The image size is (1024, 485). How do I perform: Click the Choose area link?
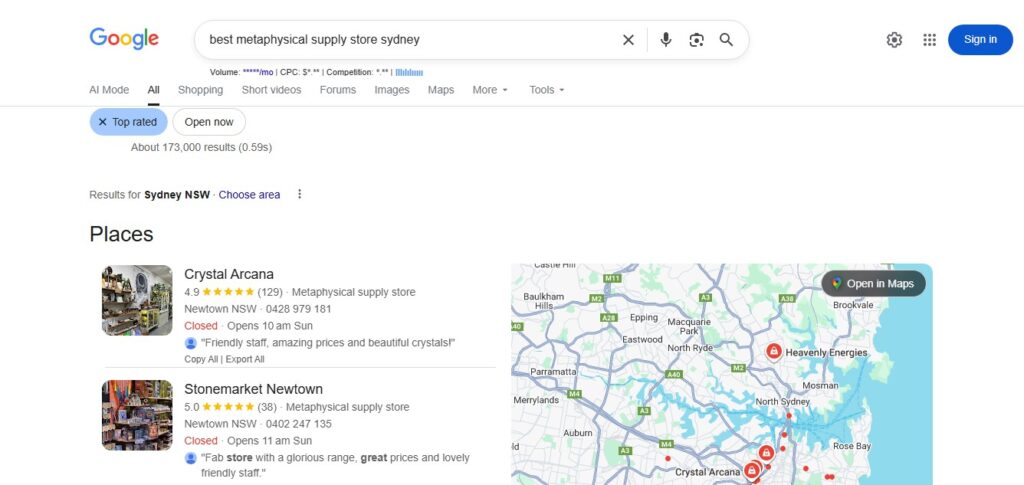click(249, 195)
